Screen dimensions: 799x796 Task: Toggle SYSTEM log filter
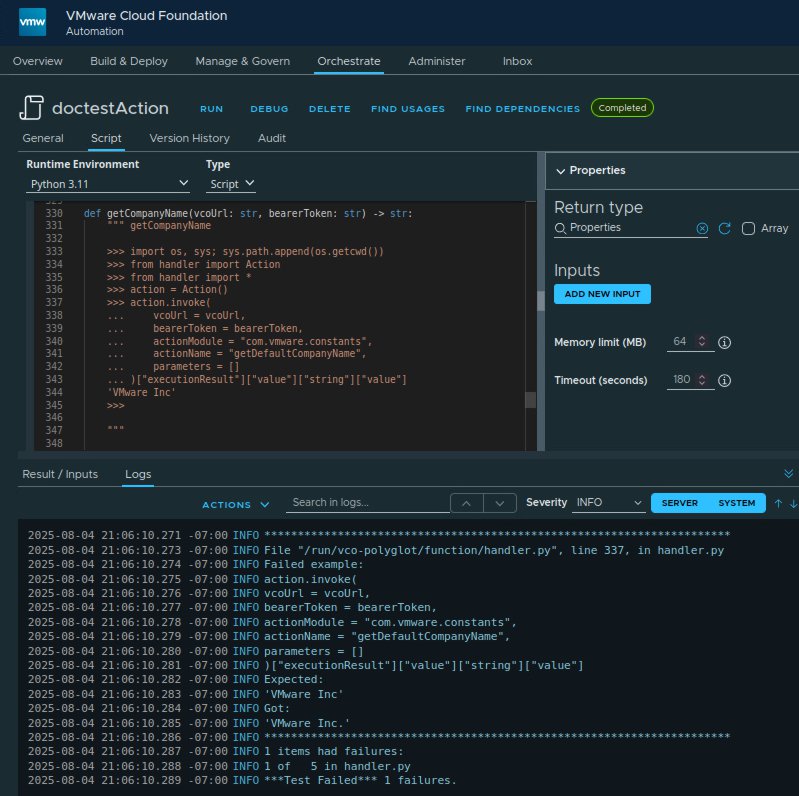click(737, 503)
